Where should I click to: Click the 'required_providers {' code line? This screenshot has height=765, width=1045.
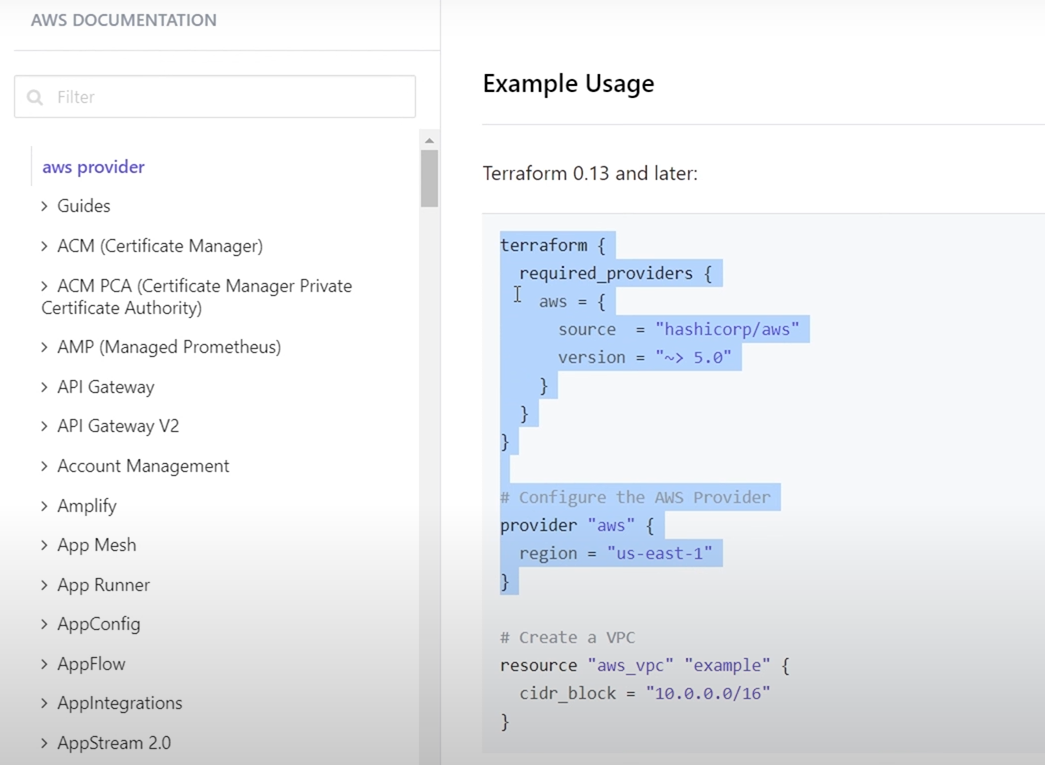click(616, 273)
